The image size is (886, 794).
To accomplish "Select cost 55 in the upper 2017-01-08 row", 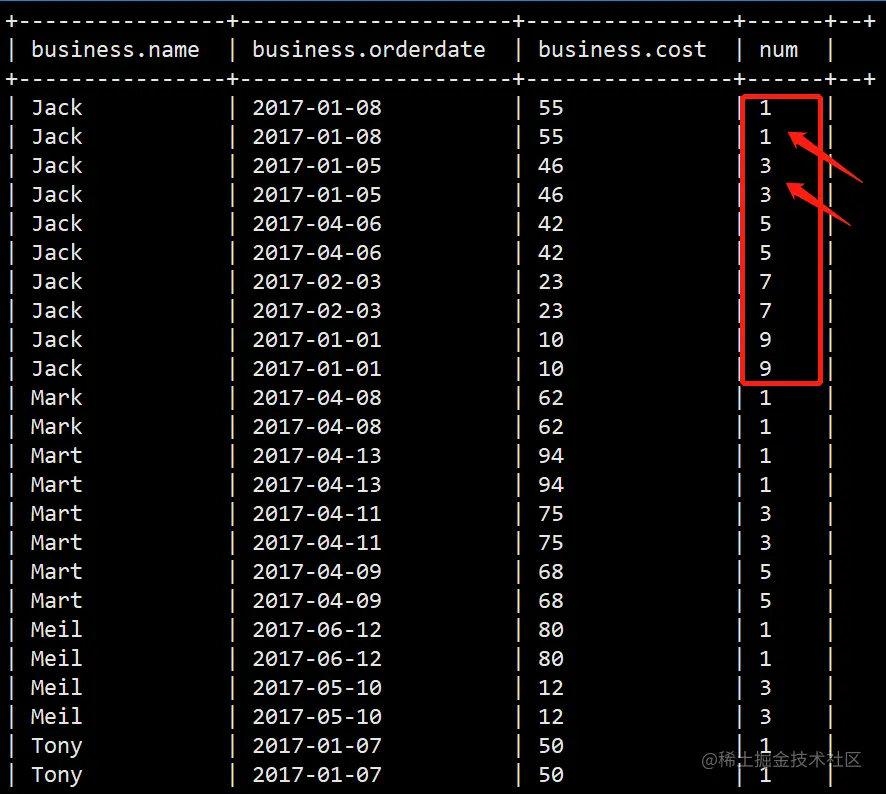I will pos(550,107).
